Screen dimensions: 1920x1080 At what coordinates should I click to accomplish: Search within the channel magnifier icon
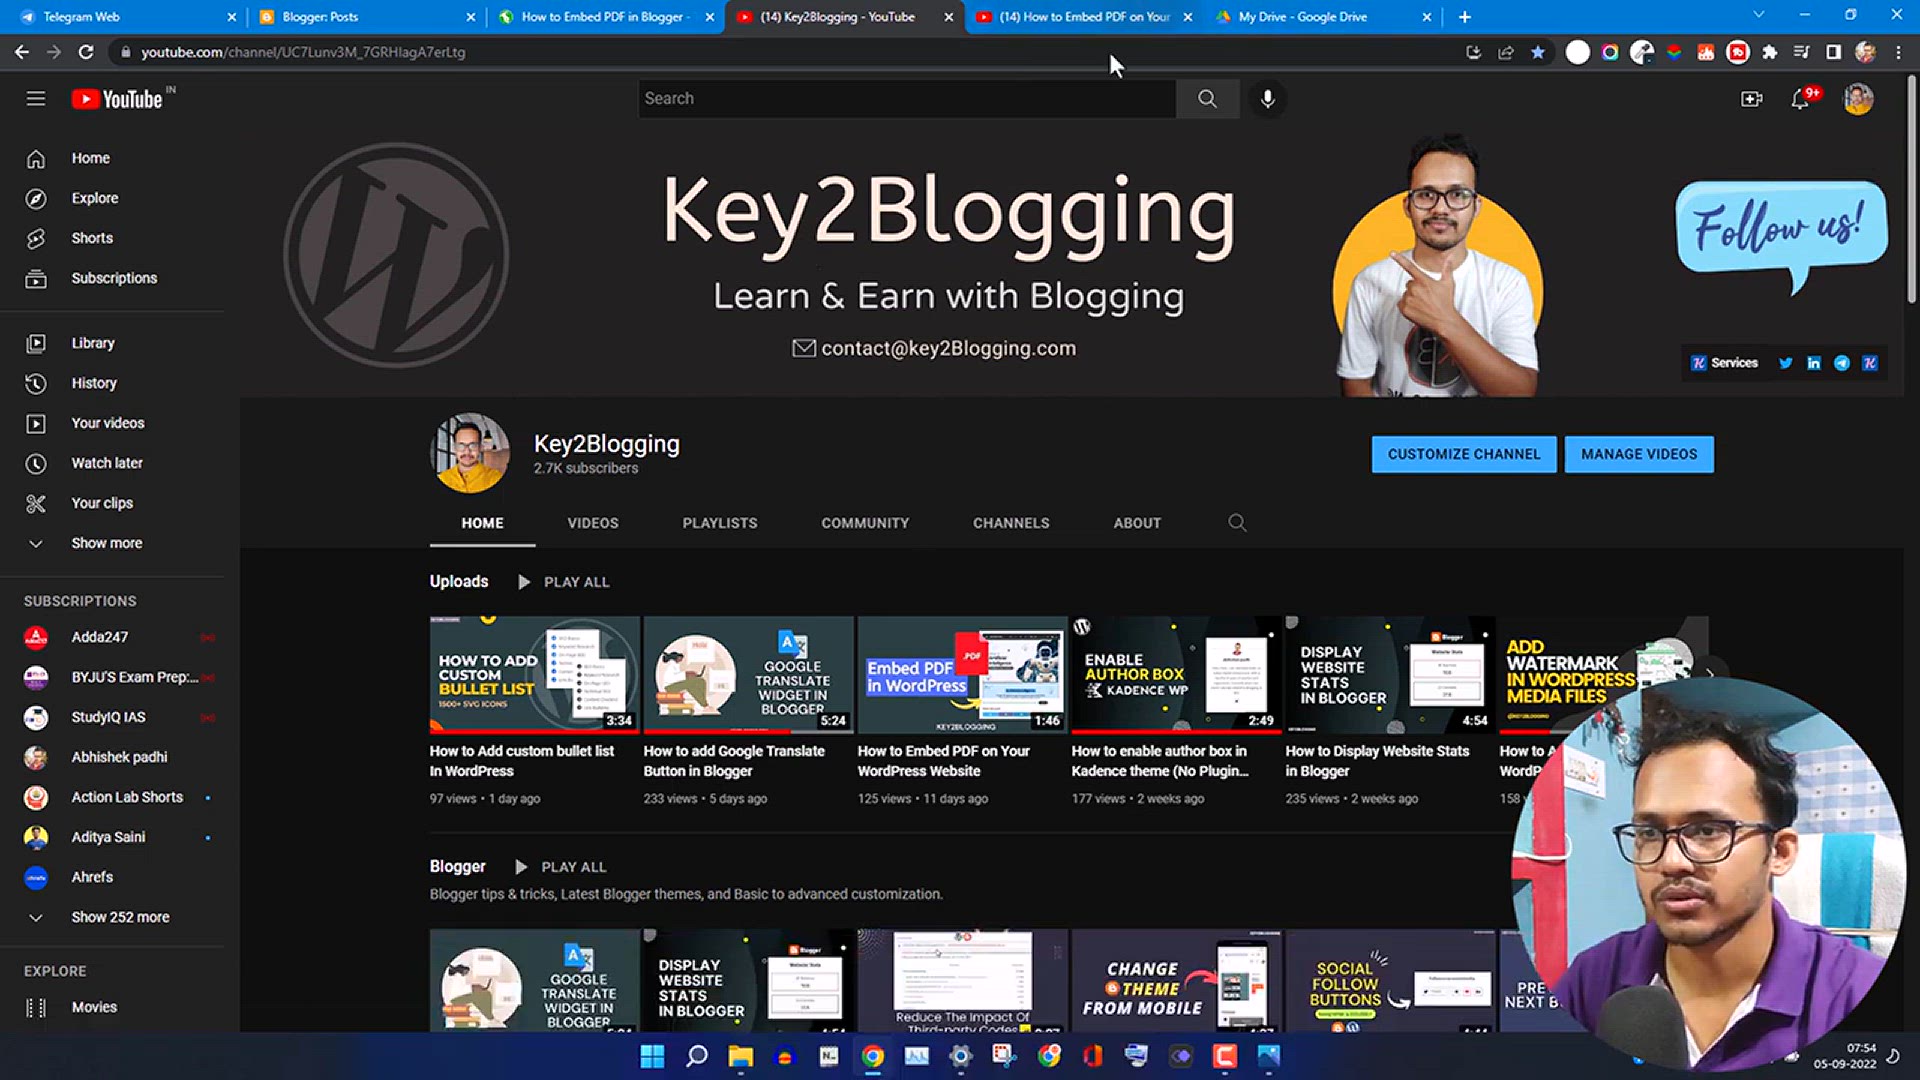[1237, 522]
